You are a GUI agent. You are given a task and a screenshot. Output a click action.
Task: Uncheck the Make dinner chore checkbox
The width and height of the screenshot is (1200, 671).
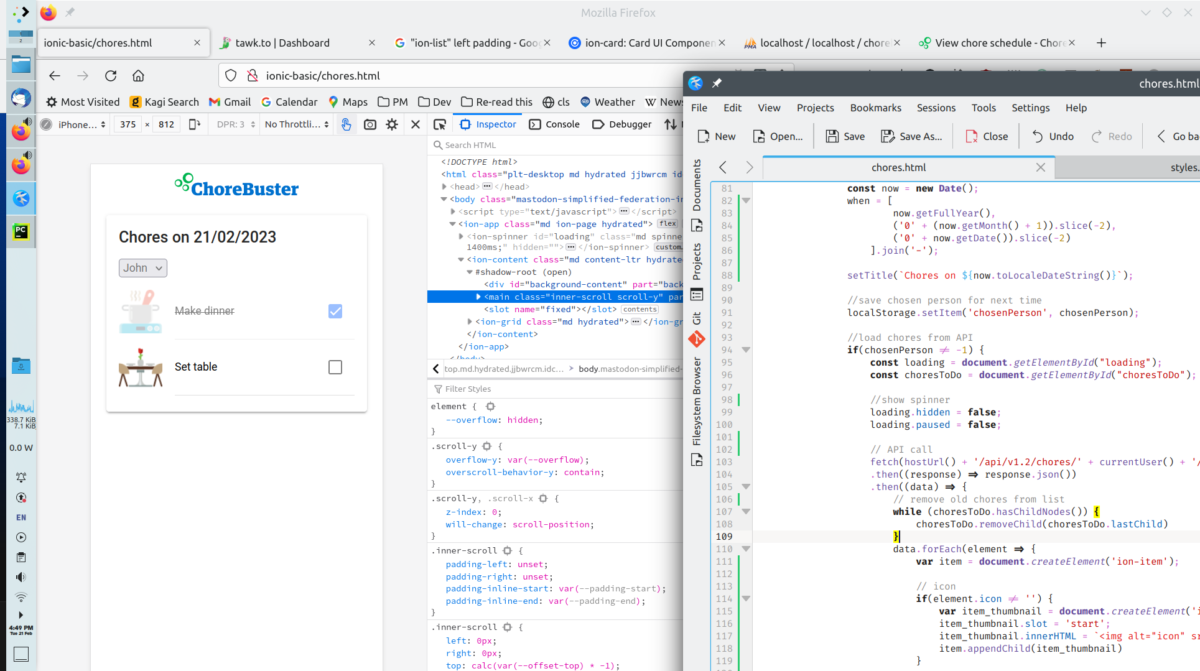(335, 311)
